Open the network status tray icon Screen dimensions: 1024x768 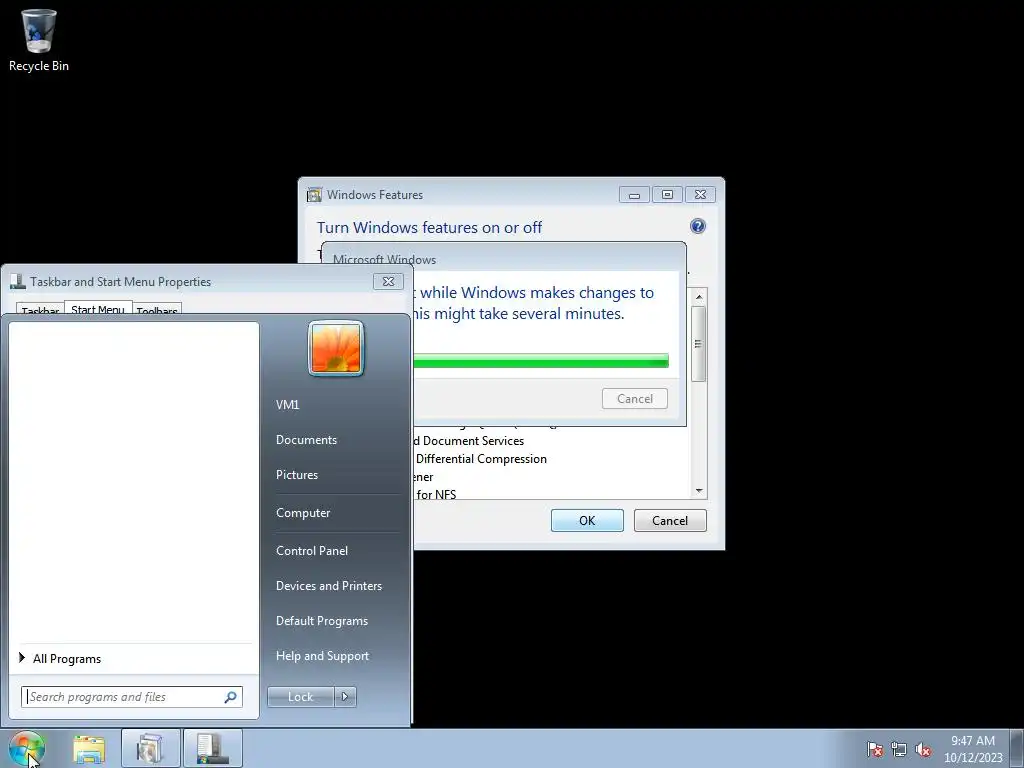899,749
